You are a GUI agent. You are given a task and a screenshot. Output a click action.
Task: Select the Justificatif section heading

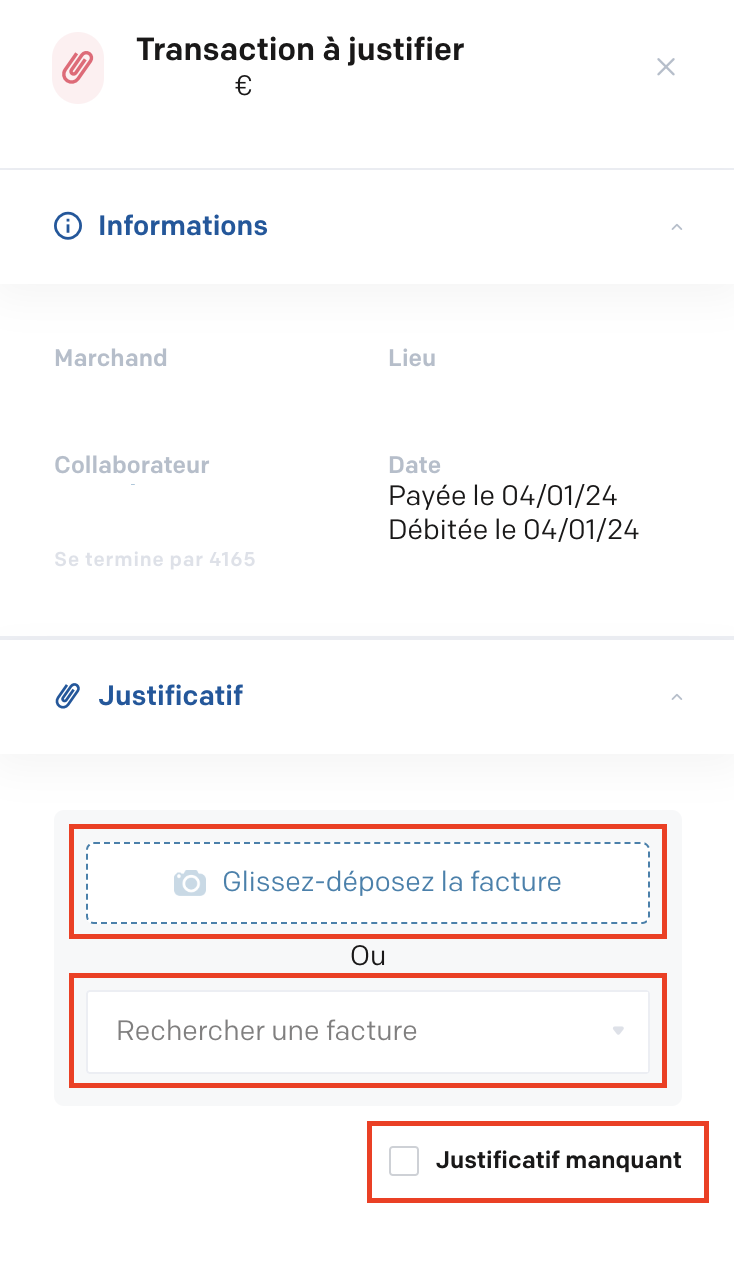click(170, 696)
